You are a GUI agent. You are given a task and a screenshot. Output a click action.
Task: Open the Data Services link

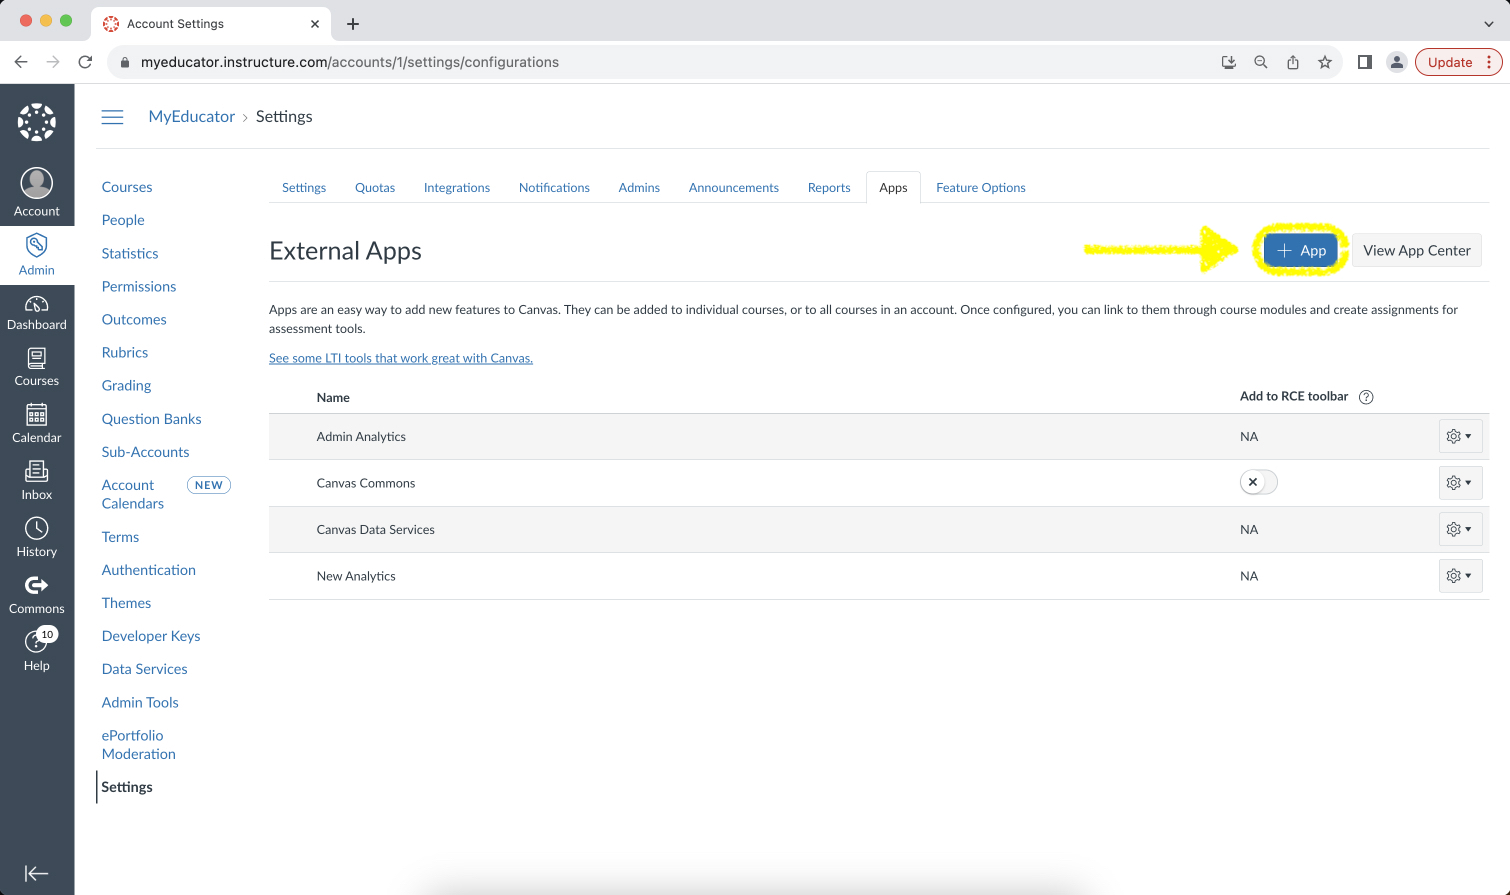(x=145, y=669)
